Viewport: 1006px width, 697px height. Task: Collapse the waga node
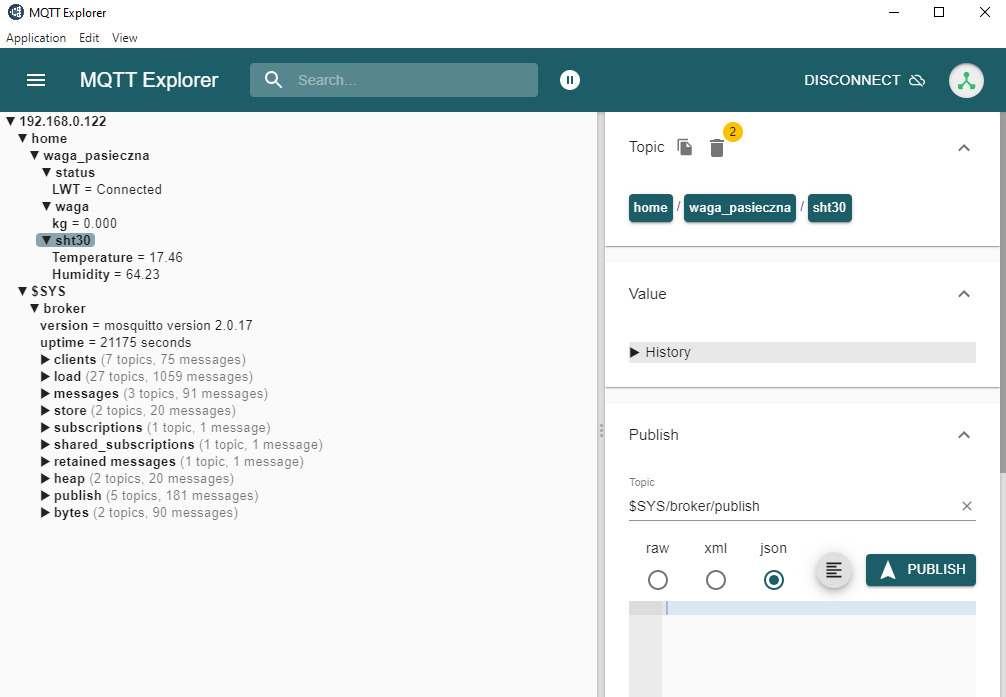click(46, 207)
